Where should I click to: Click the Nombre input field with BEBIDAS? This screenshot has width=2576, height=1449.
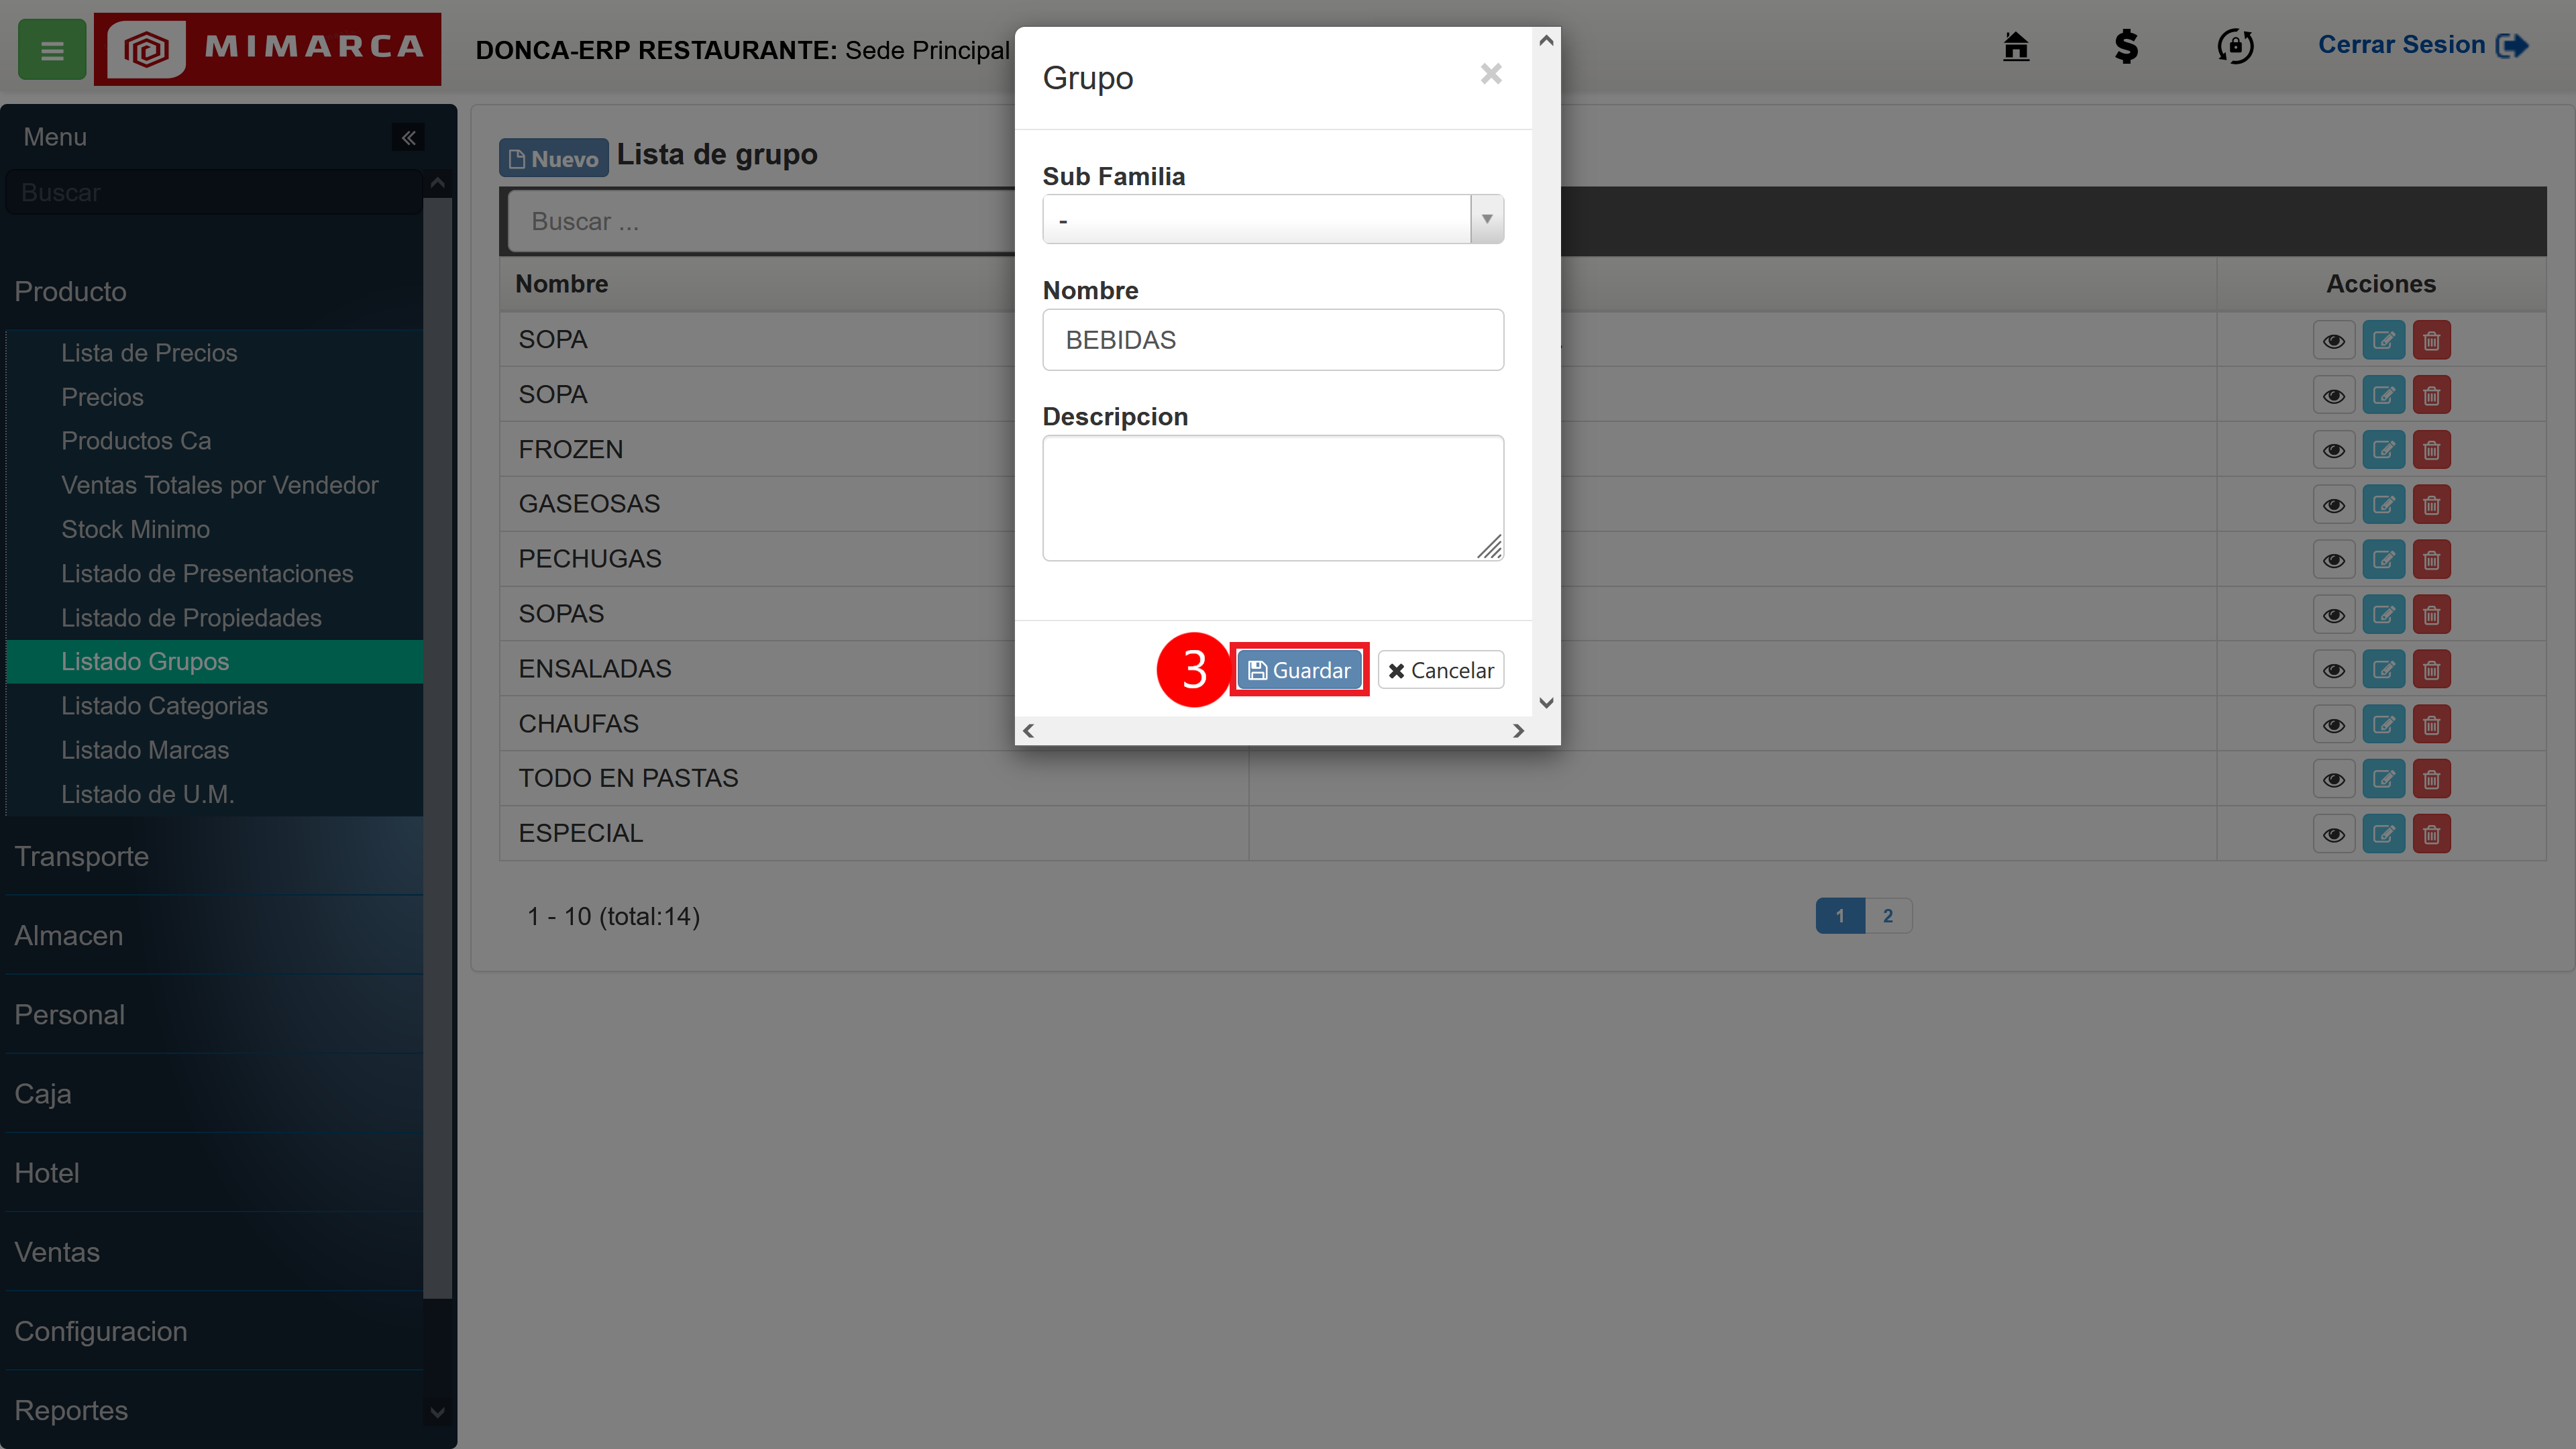[x=1272, y=340]
